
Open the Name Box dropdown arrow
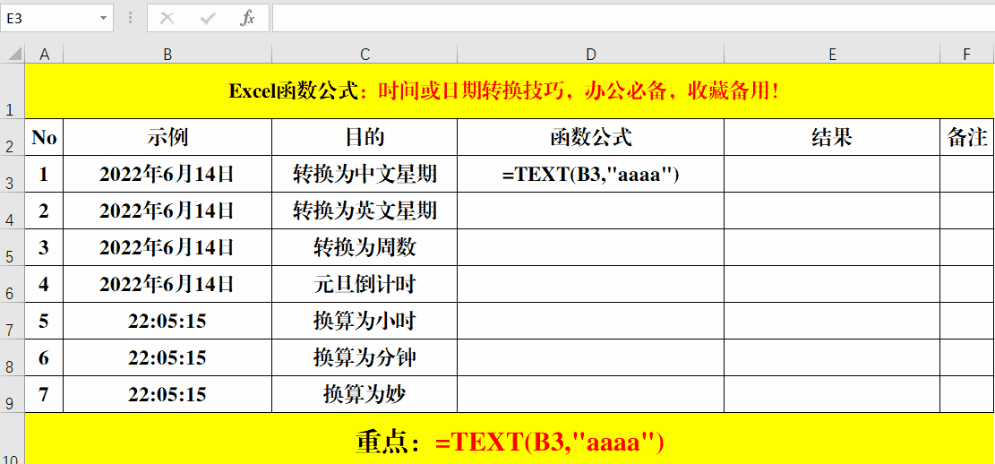pyautogui.click(x=103, y=18)
